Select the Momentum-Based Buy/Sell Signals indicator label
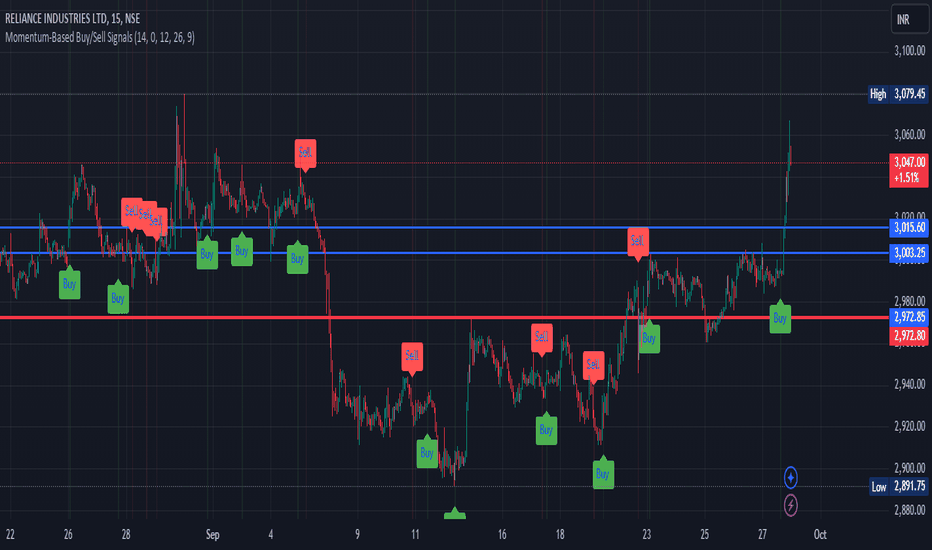The width and height of the screenshot is (932, 550). [99, 37]
